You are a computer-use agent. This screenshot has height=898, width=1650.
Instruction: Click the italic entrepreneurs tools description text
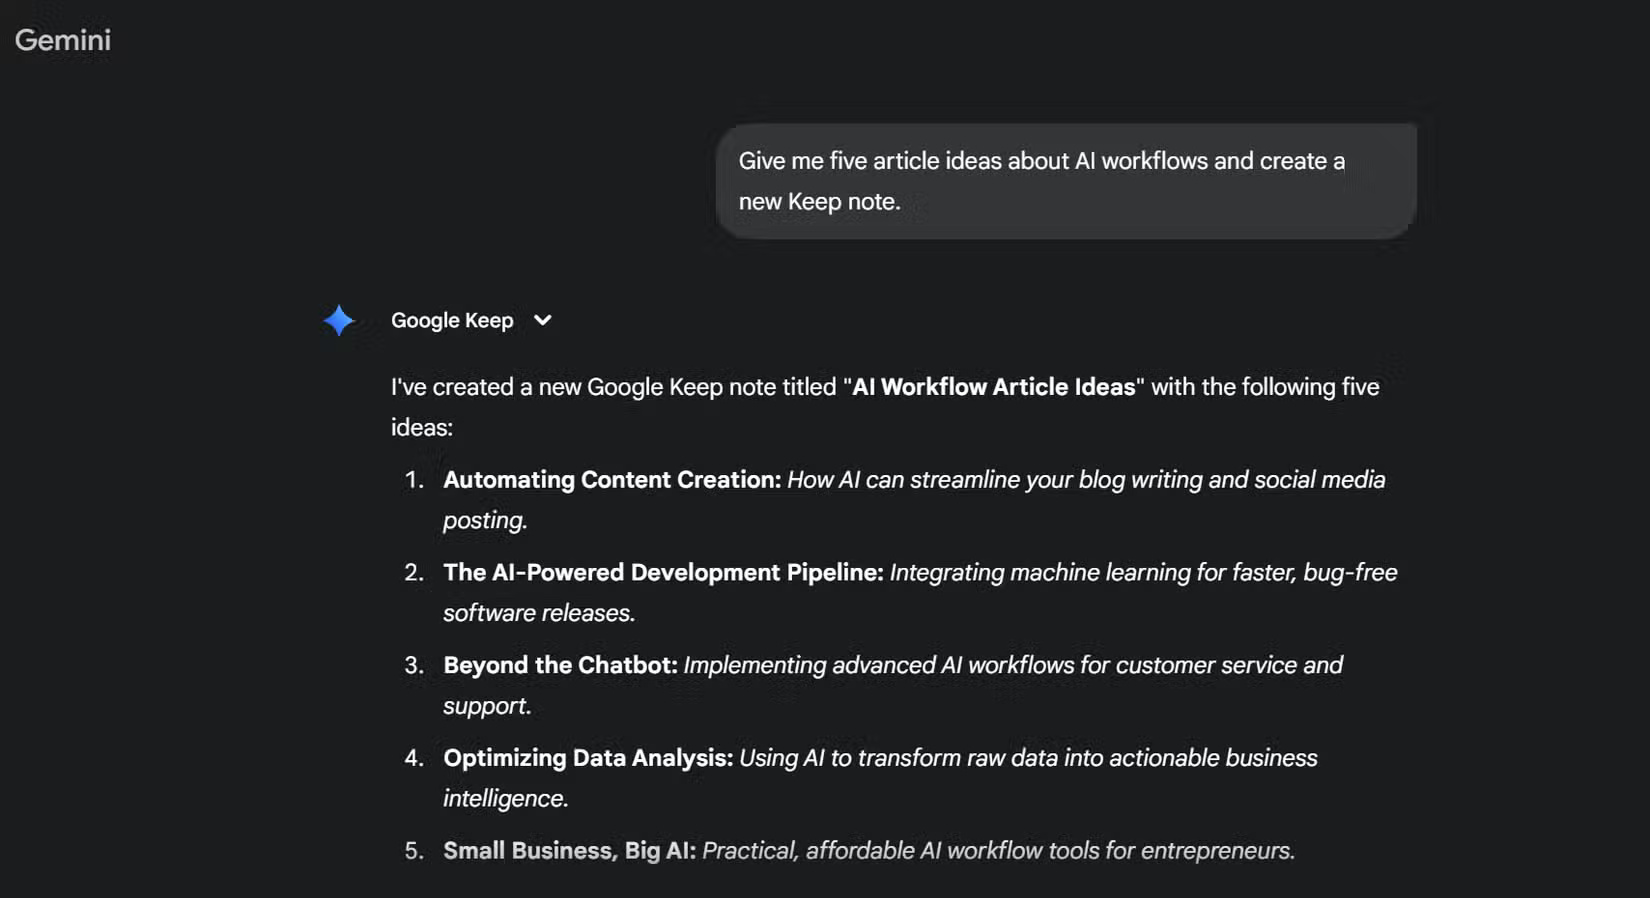click(998, 851)
